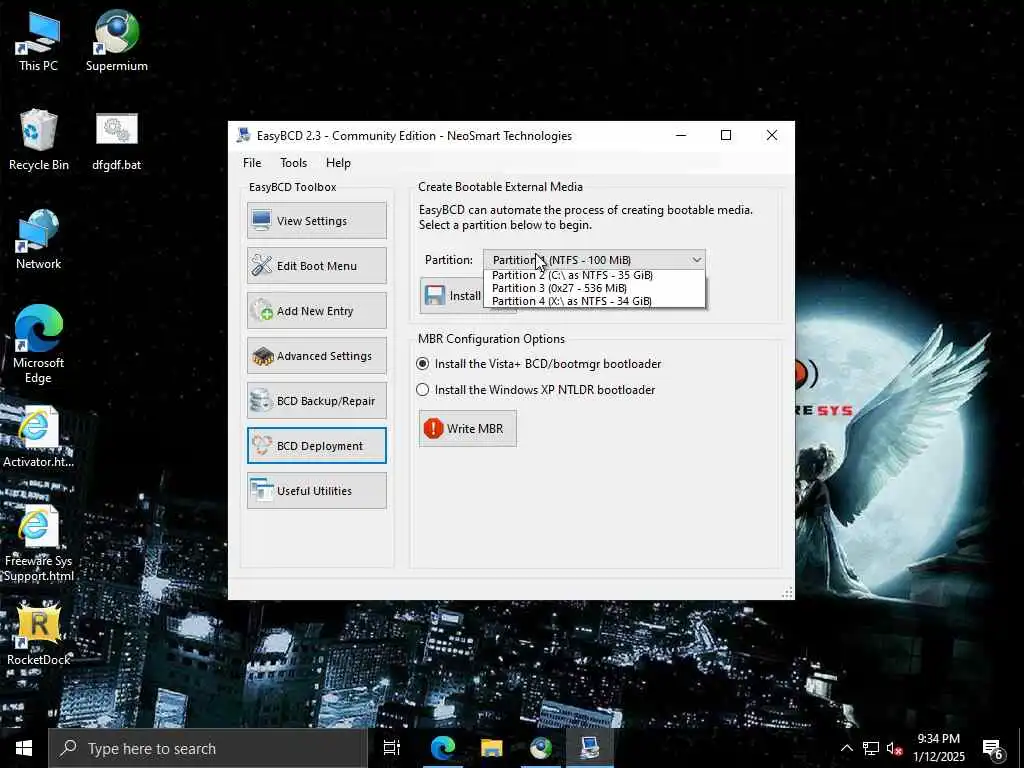Close the EasyBCD window

tap(772, 135)
